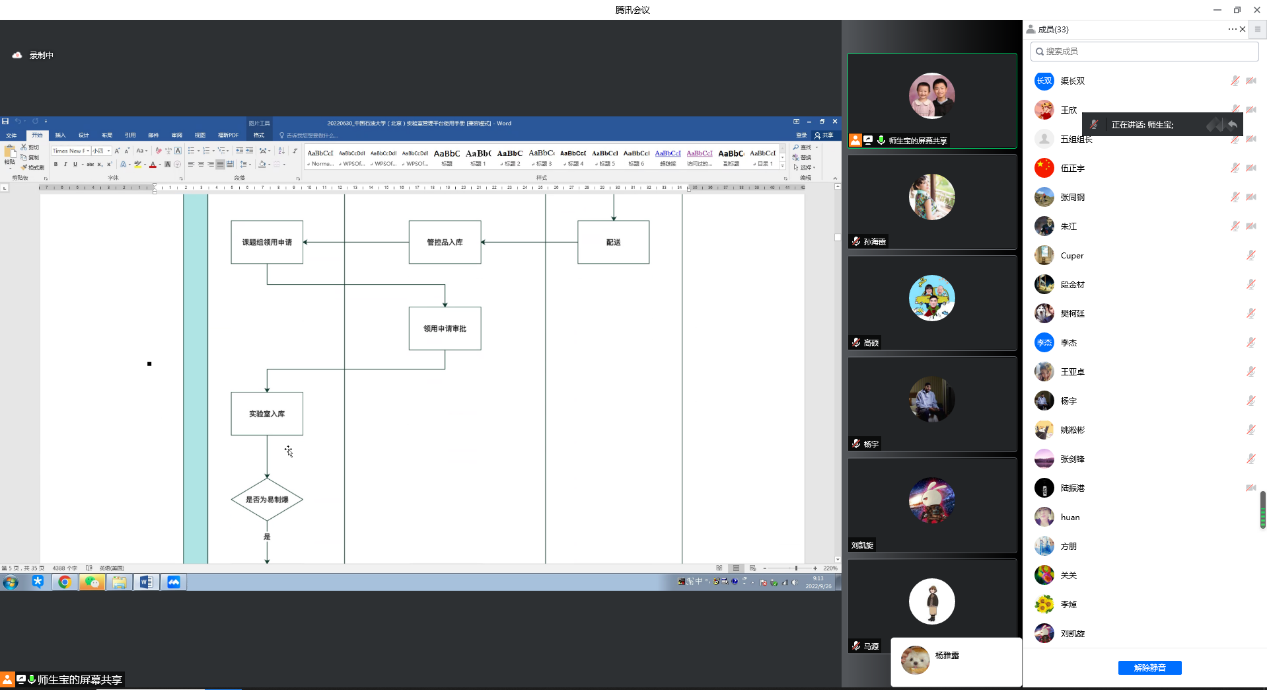1267x690 pixels.
Task: Click the Italic icon in Word ribbon
Action: pos(66,164)
